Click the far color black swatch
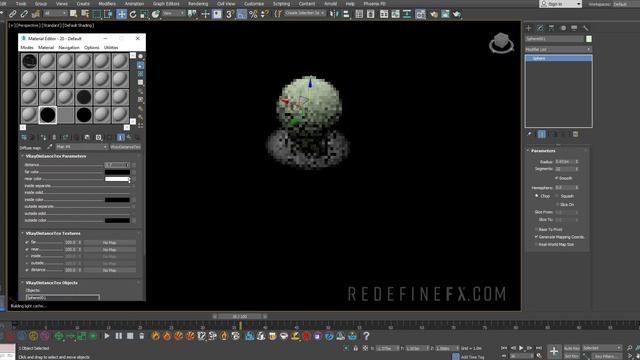640x360 pixels. click(117, 172)
